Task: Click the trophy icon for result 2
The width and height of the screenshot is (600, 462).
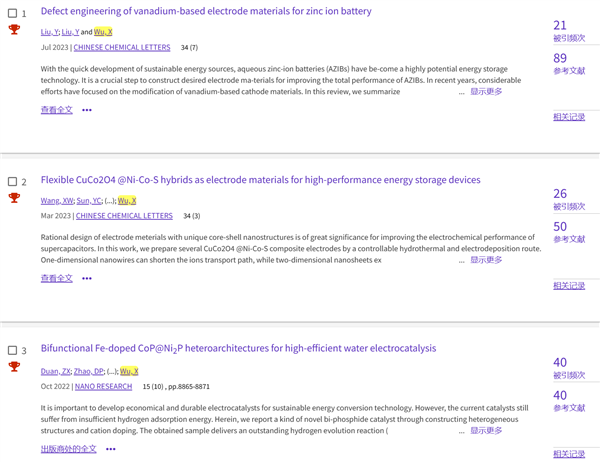Action: pos(14,198)
